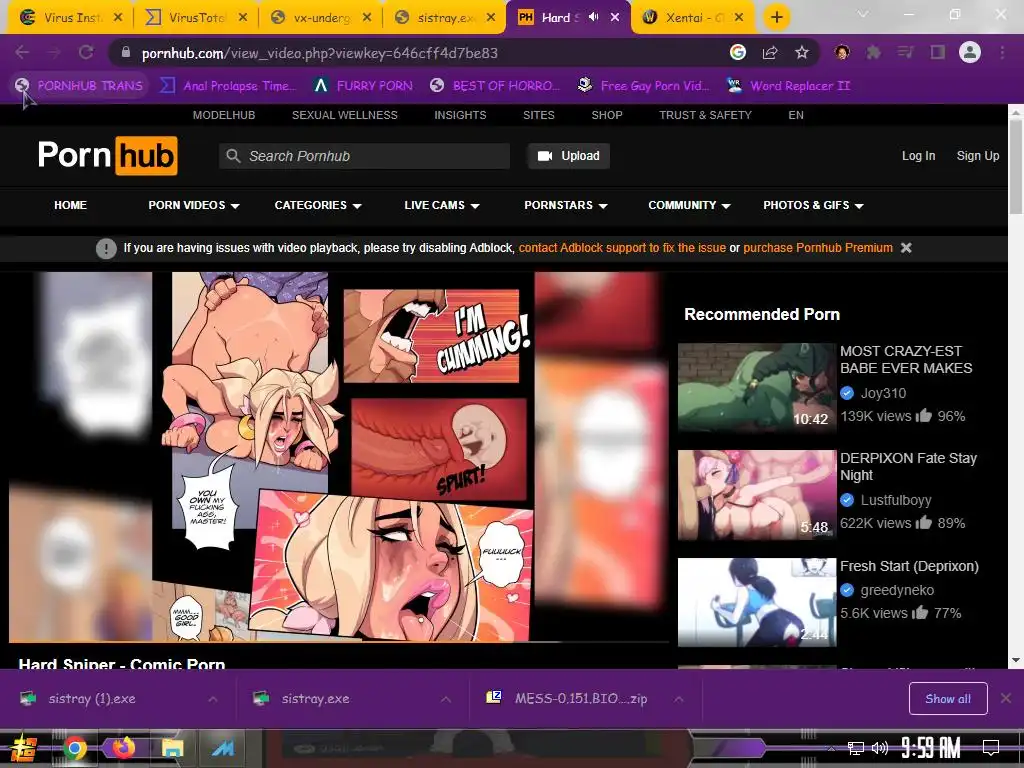This screenshot has height=768, width=1024.
Task: Change language with EN selector
Action: click(795, 115)
